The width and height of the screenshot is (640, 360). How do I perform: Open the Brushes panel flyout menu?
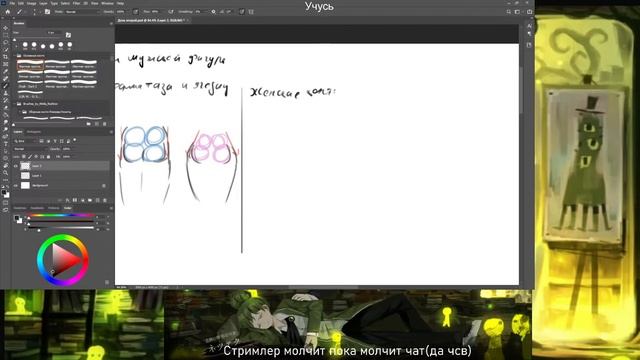pyautogui.click(x=111, y=23)
